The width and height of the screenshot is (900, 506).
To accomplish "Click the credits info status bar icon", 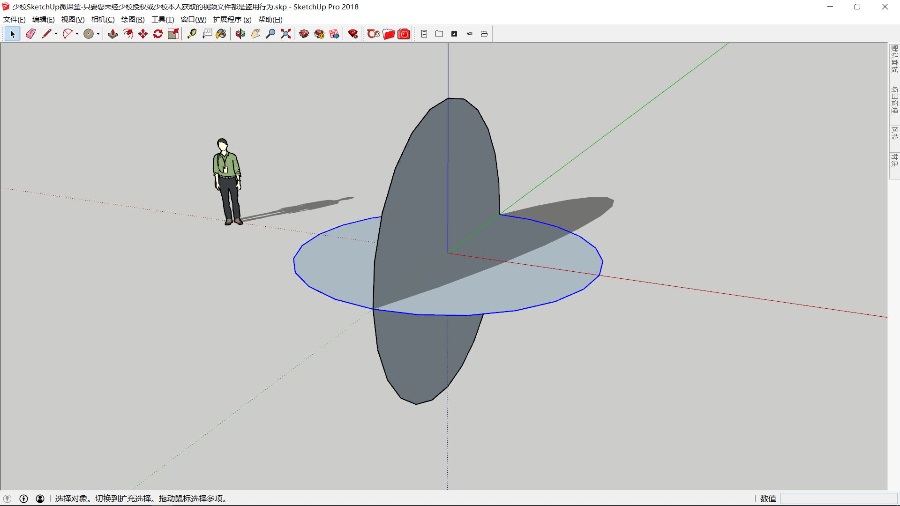I will point(24,499).
